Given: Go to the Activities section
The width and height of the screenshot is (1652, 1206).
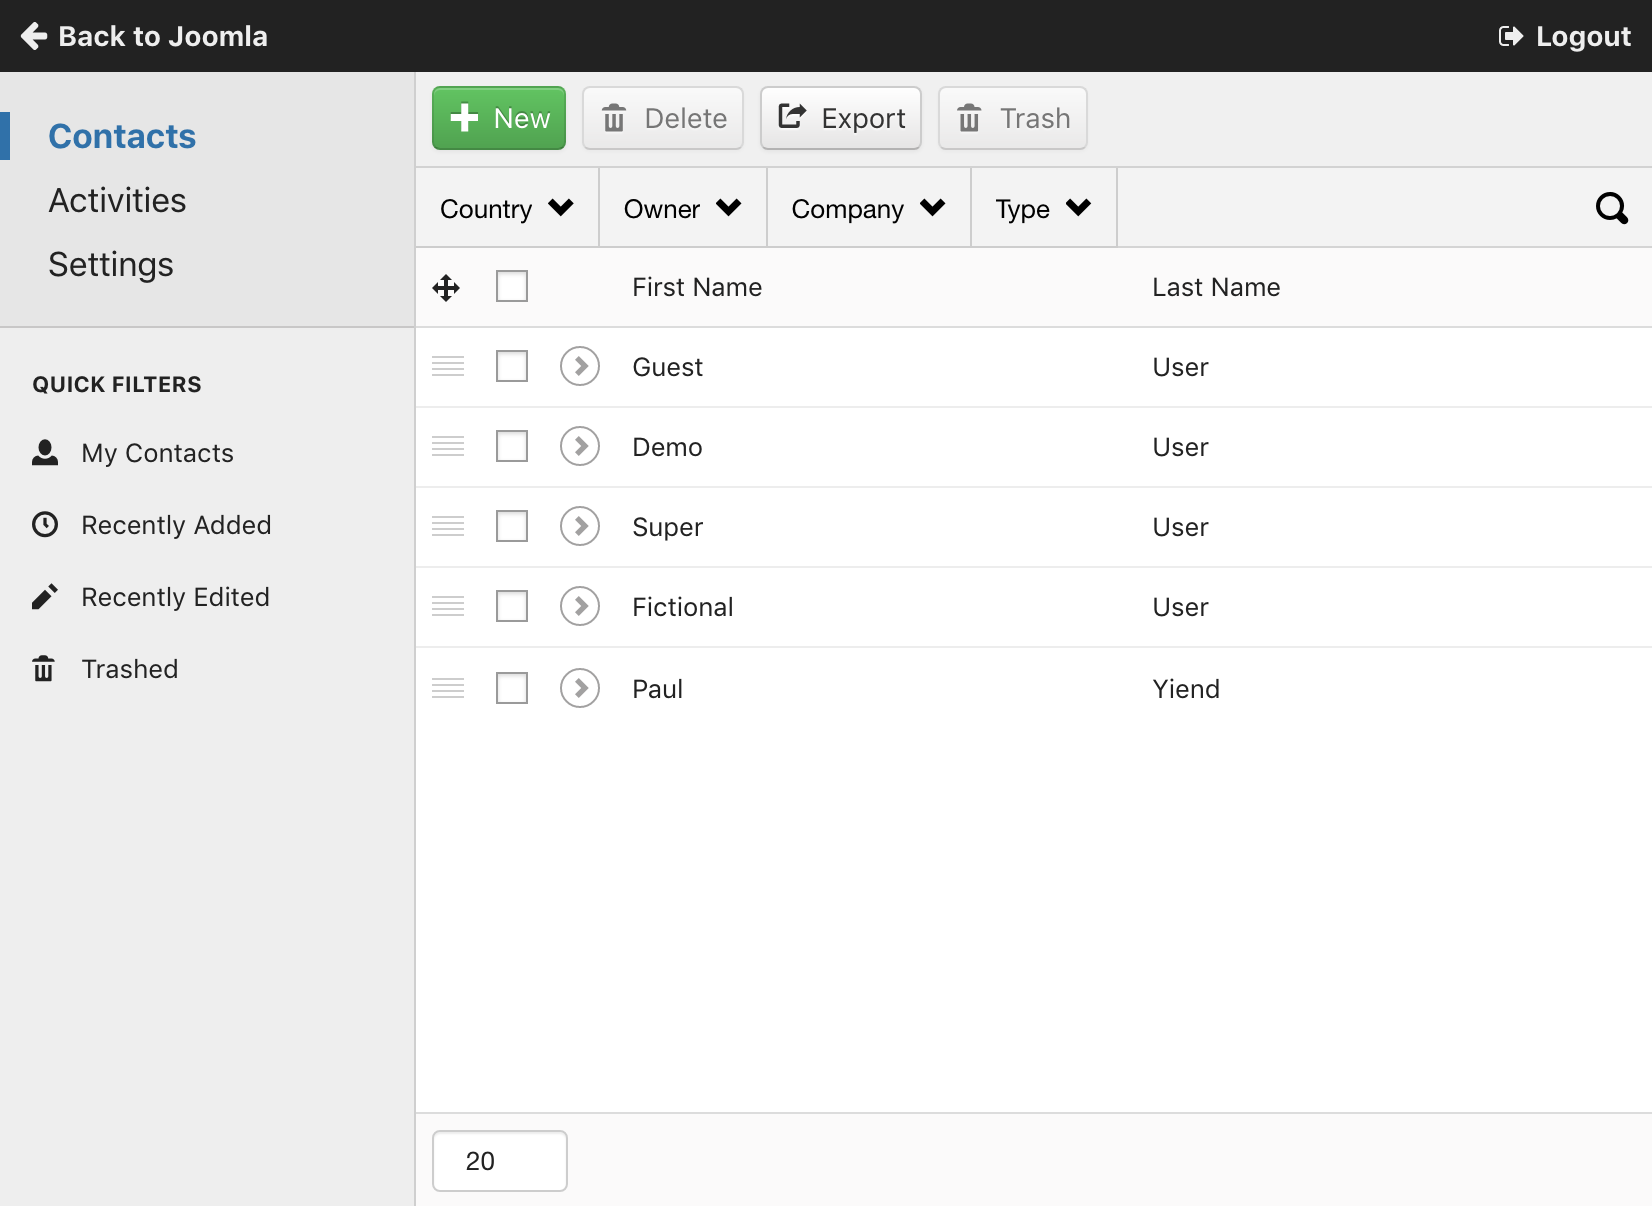Looking at the screenshot, I should click(117, 201).
